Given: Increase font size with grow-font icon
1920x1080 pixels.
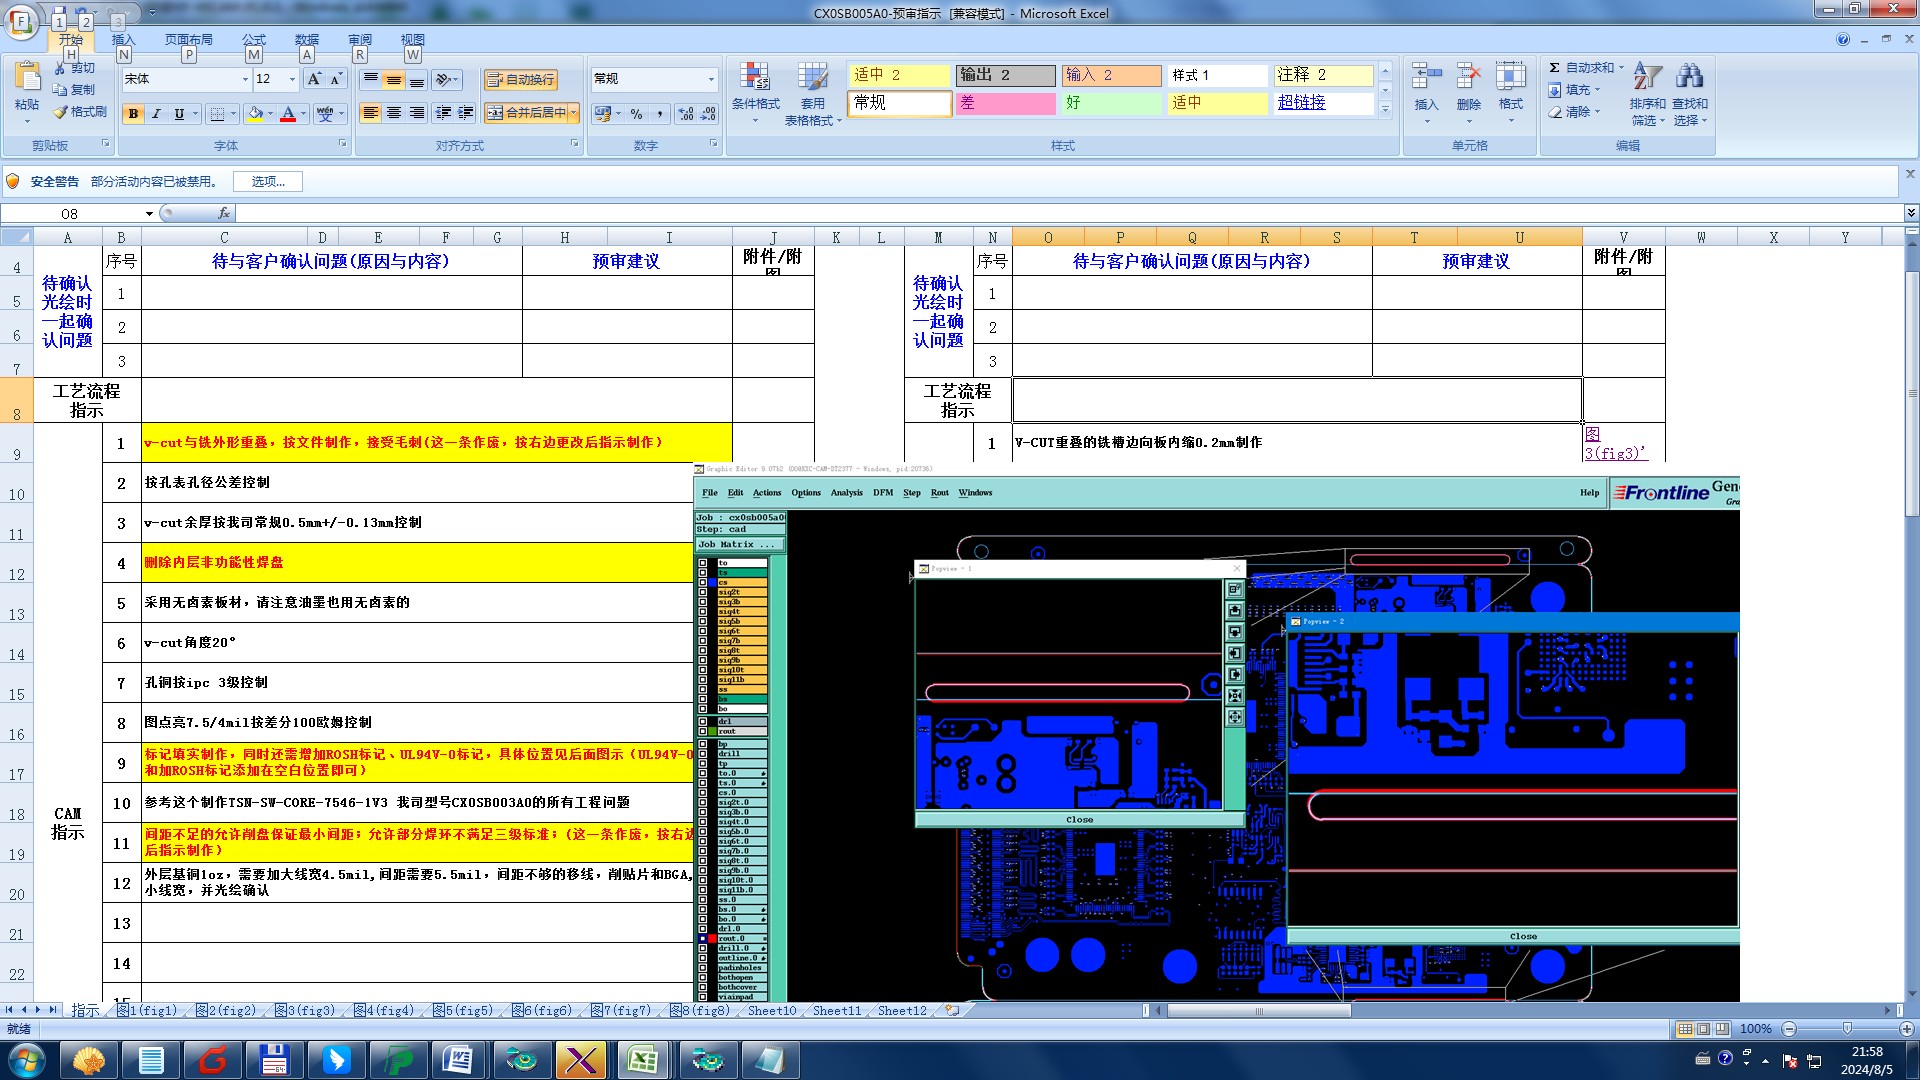Looking at the screenshot, I should [314, 79].
